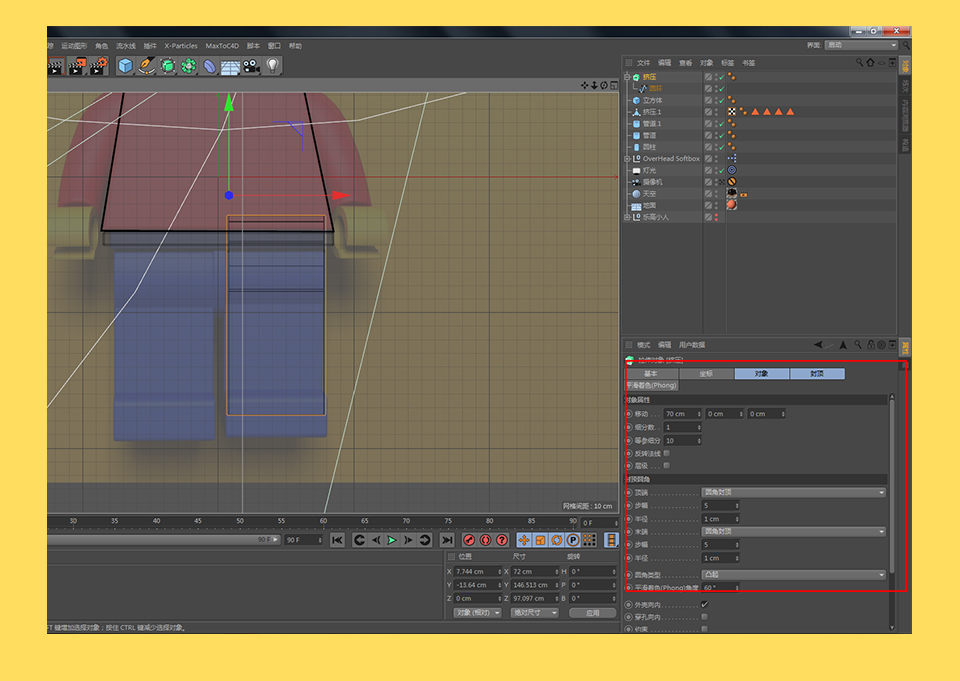Toggle Rotation keyframe channel icon in timeline

coord(557,540)
